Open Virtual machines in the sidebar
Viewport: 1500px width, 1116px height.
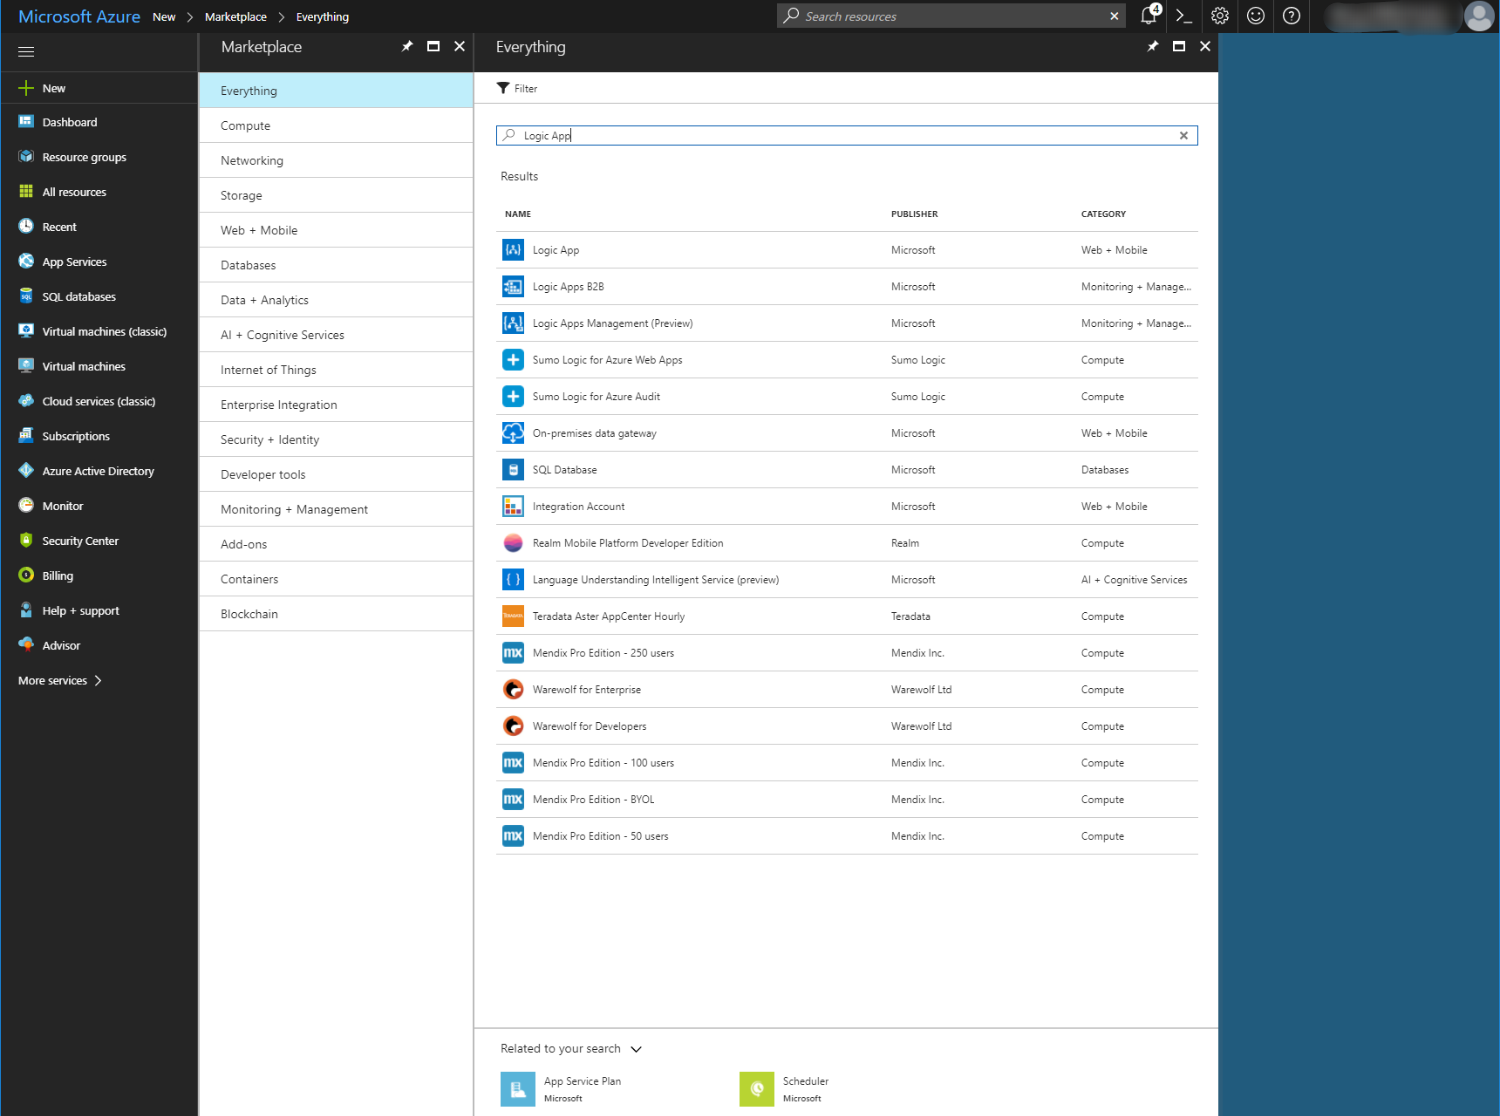click(x=99, y=366)
